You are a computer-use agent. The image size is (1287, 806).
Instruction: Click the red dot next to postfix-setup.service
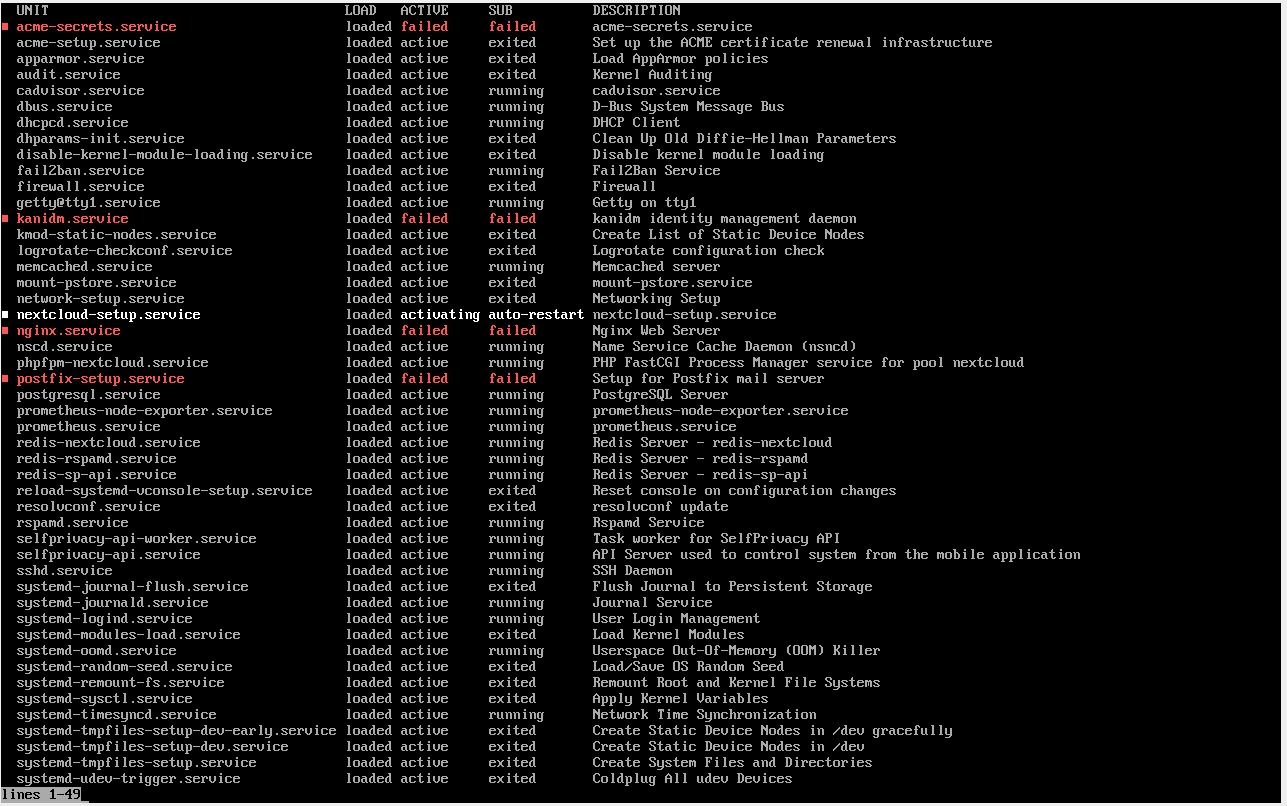tap(7, 378)
